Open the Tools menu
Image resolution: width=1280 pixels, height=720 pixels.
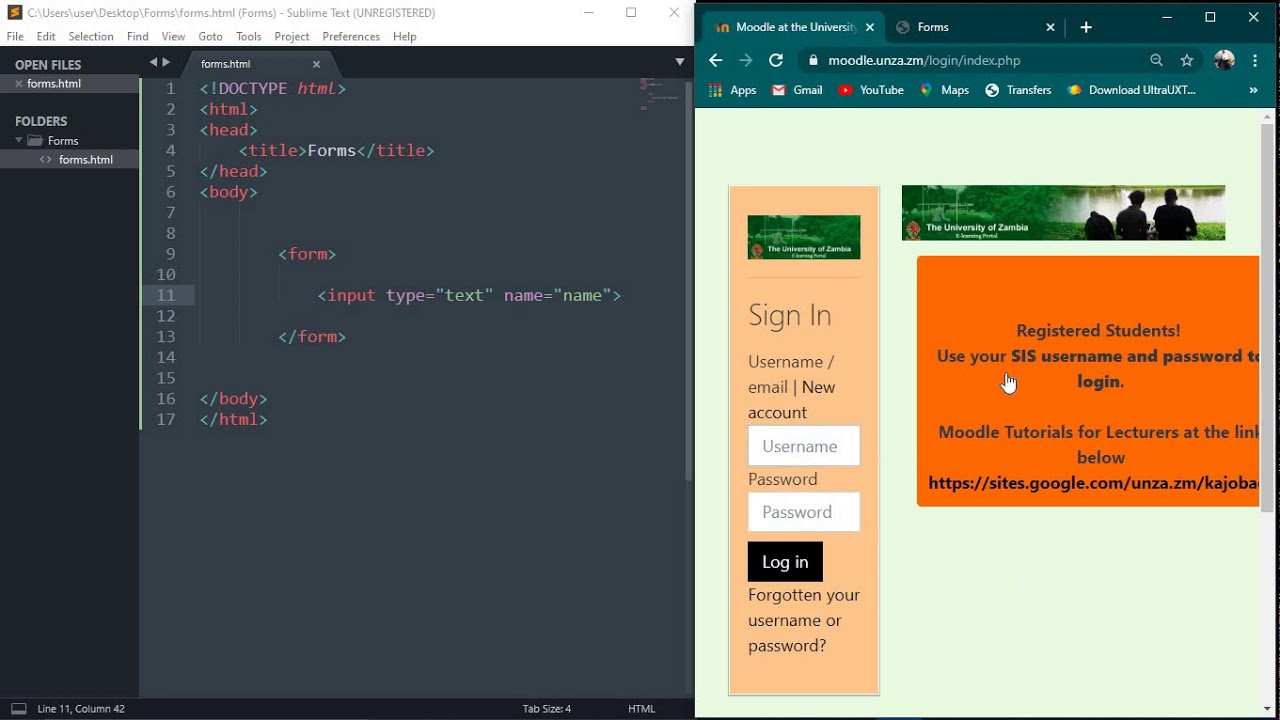click(x=249, y=36)
